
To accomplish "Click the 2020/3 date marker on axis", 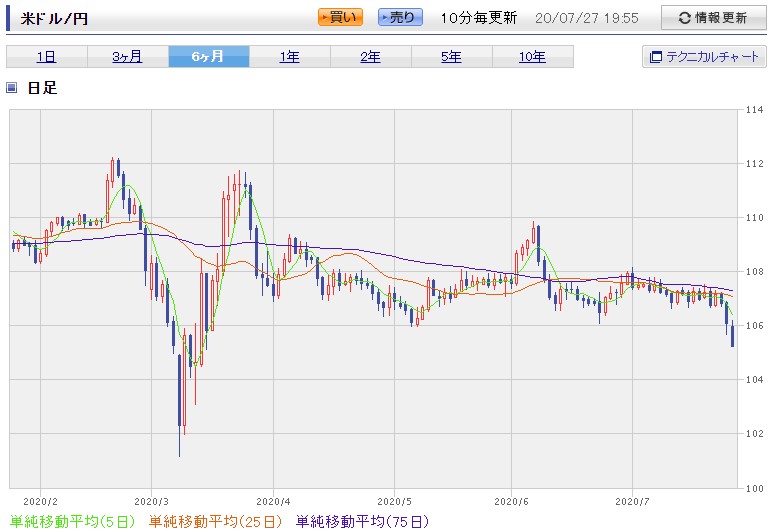I will tap(151, 501).
